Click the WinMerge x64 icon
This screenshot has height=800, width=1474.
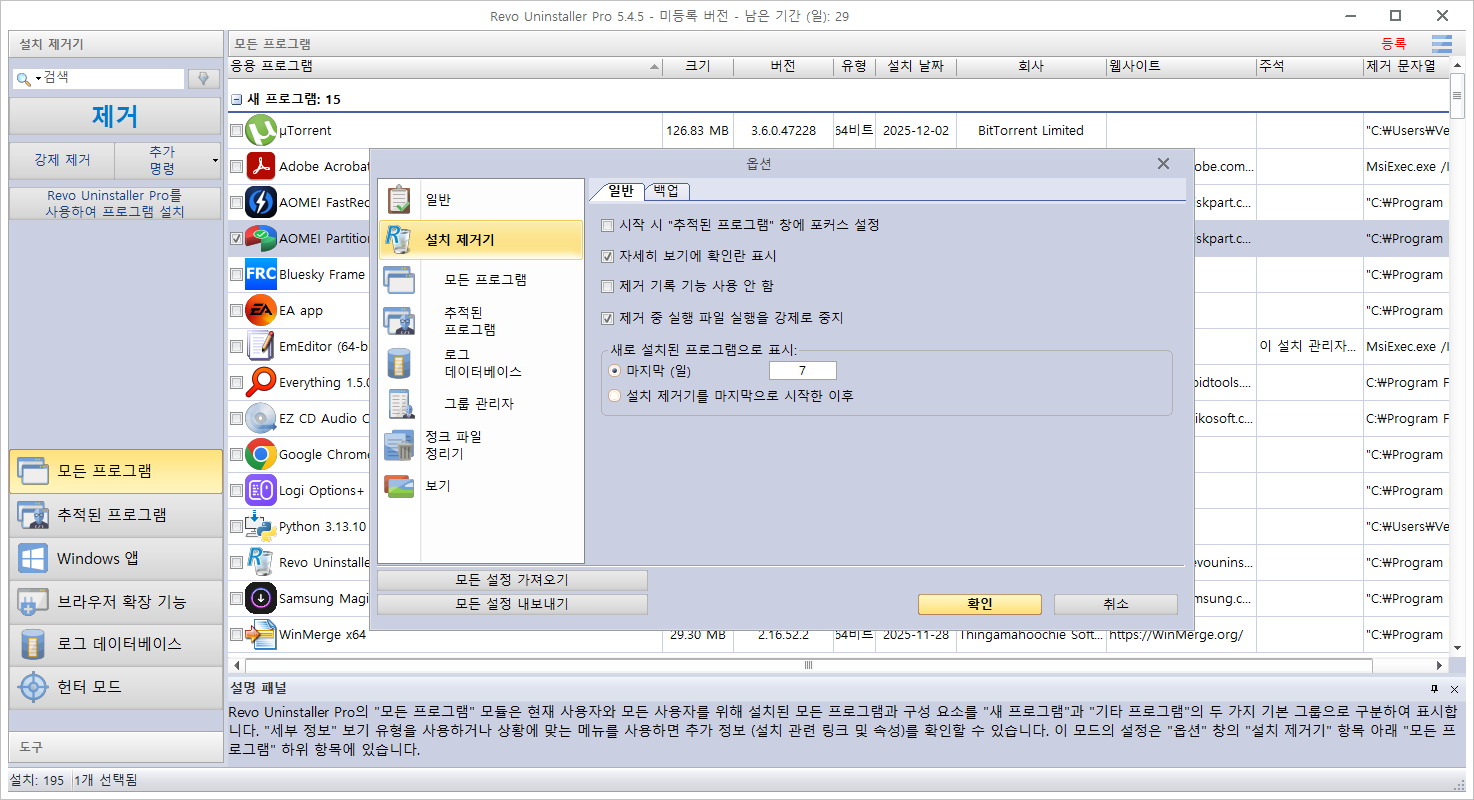[x=261, y=634]
